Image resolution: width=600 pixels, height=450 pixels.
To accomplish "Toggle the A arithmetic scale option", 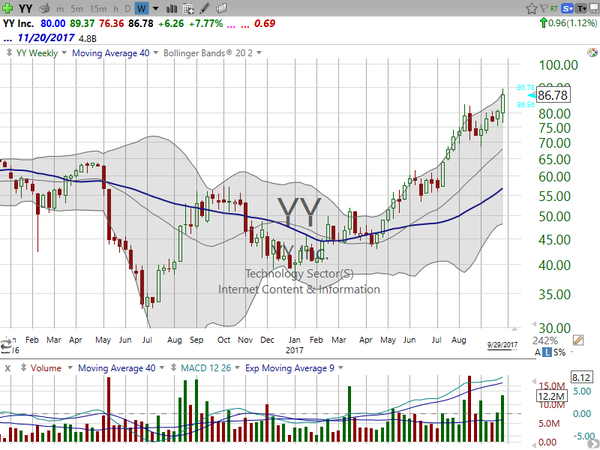I will (538, 352).
